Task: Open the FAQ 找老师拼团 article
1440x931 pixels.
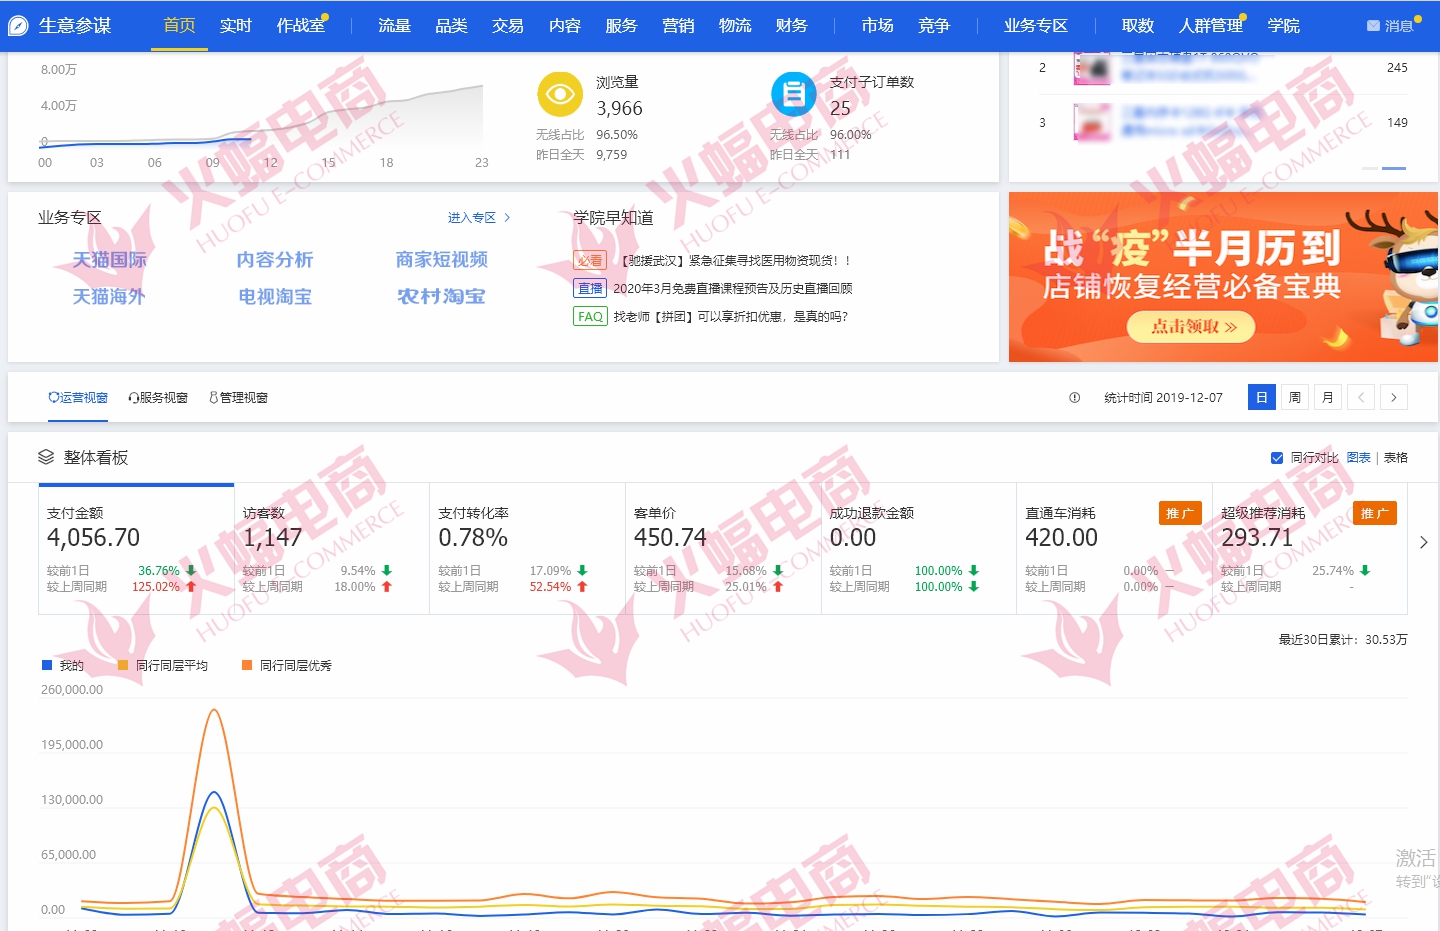Action: pyautogui.click(x=711, y=316)
